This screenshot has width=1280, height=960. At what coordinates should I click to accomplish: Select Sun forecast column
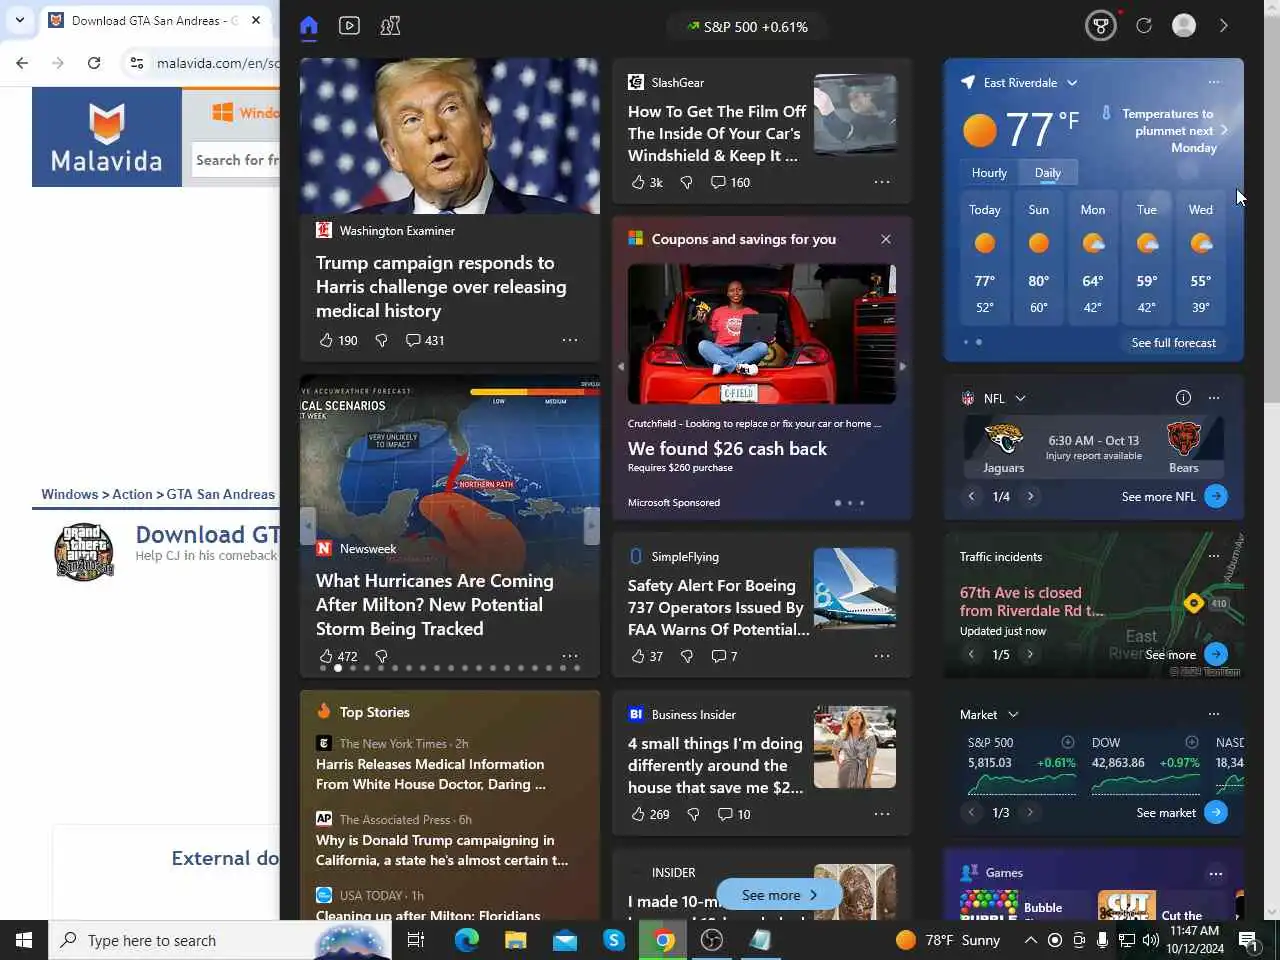[x=1039, y=259]
